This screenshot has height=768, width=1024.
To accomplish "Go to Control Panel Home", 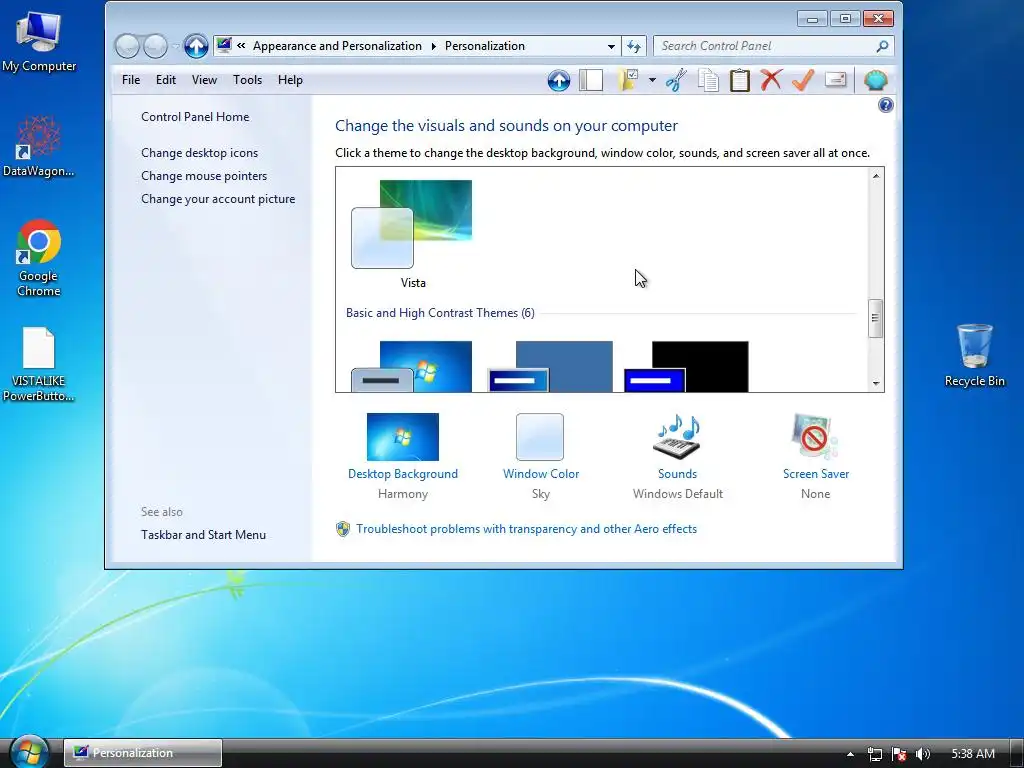I will [195, 117].
